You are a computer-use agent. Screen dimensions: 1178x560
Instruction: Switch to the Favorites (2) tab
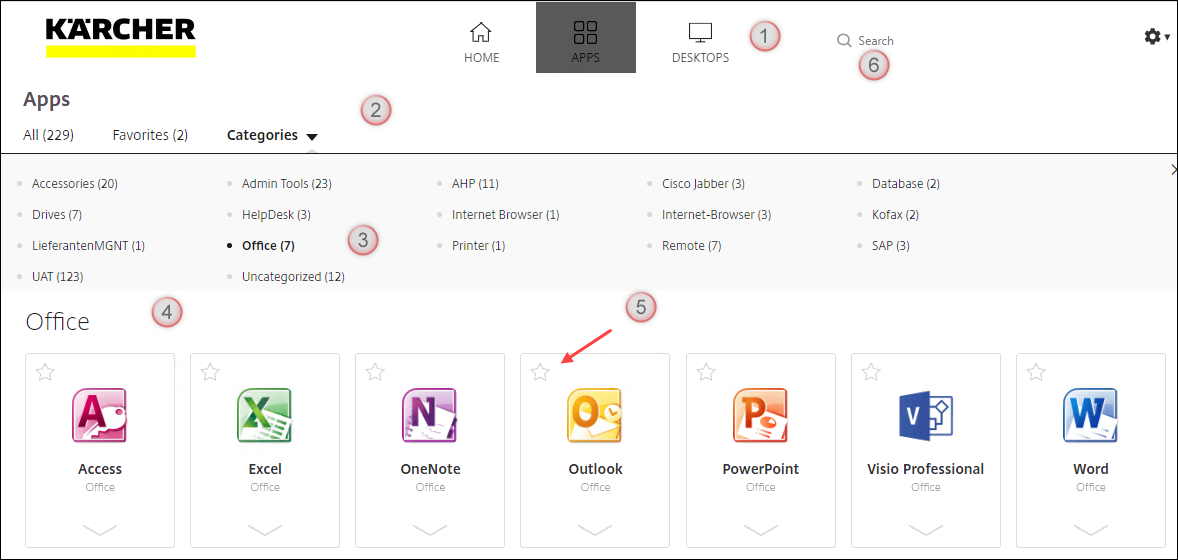point(150,135)
